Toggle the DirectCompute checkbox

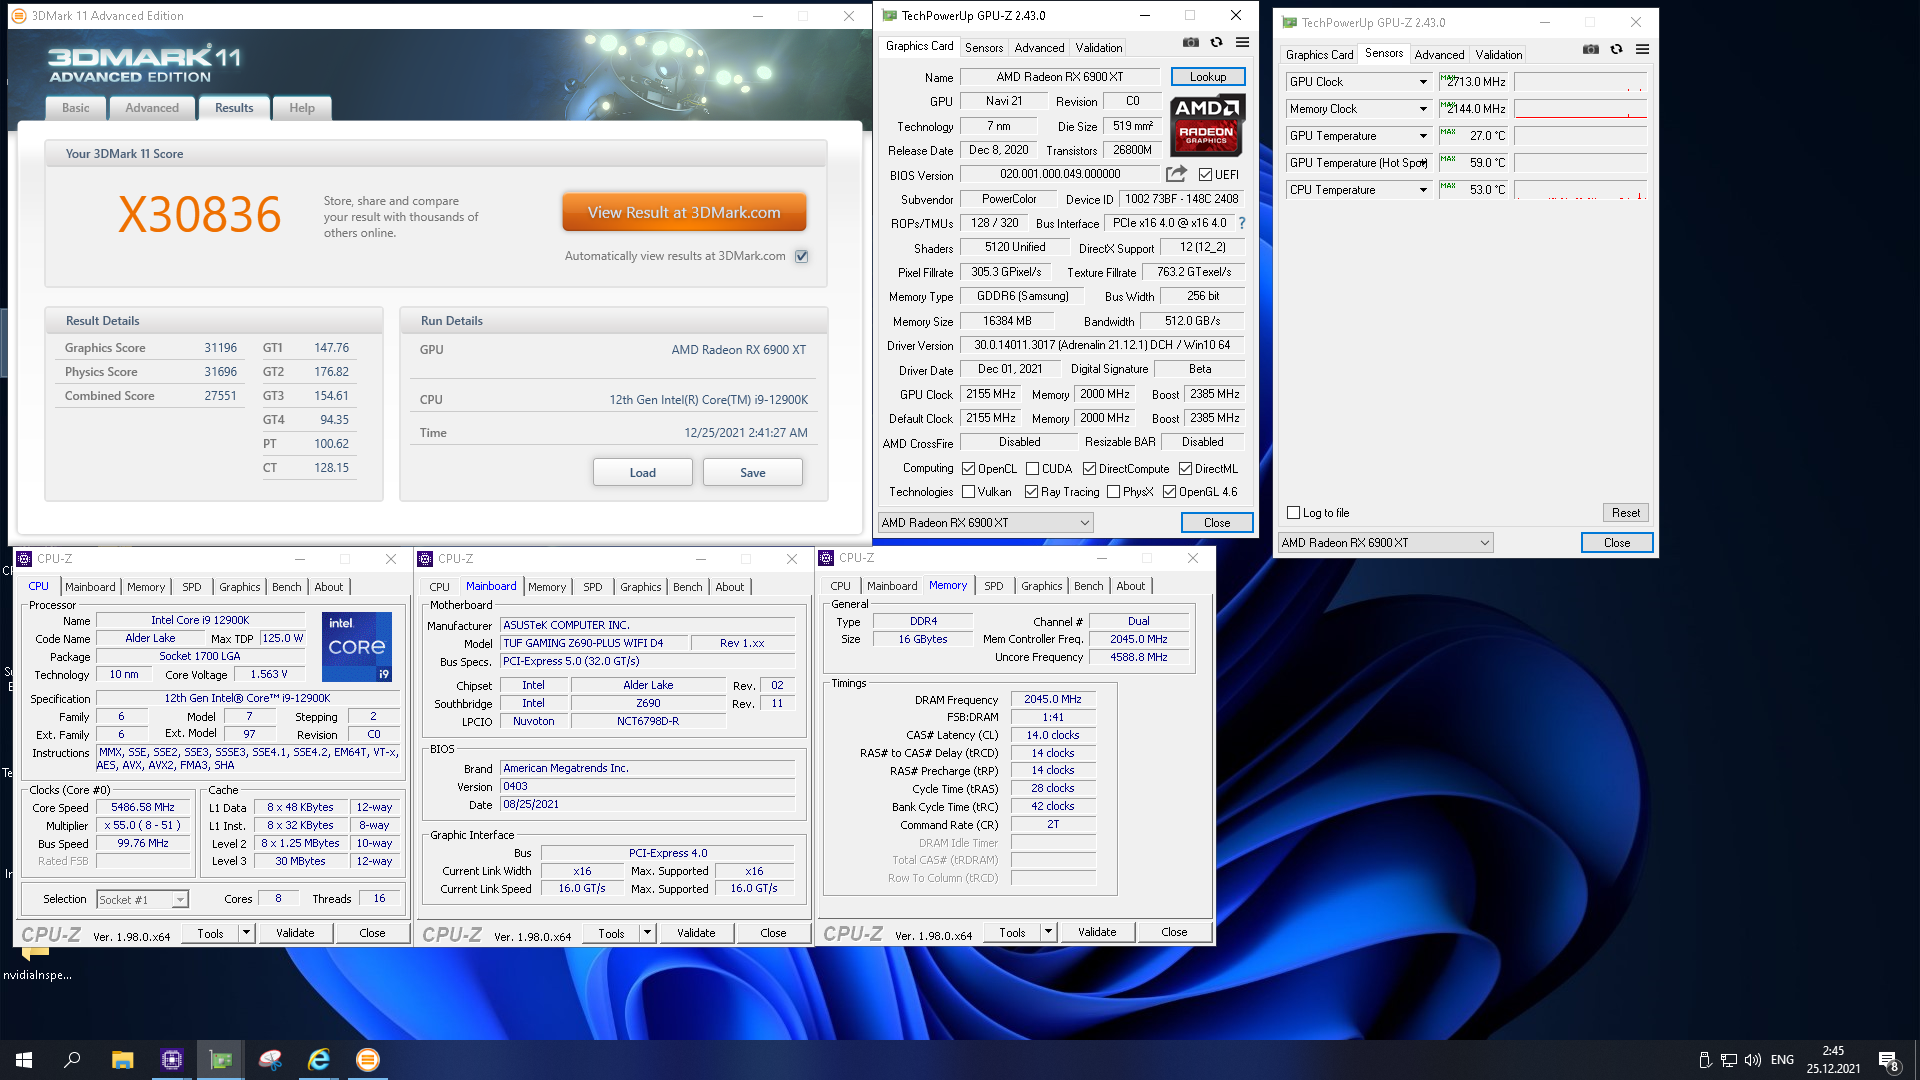(1089, 469)
